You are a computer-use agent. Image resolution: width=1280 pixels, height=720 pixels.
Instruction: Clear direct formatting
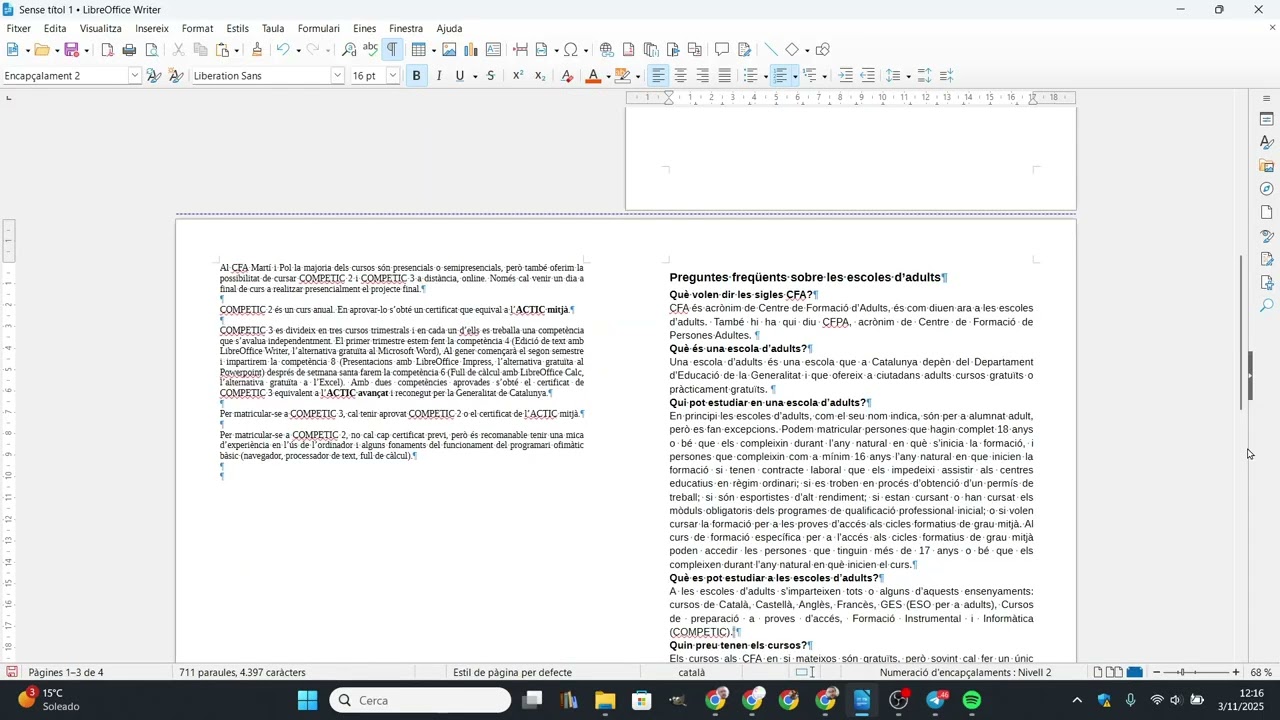(x=567, y=76)
